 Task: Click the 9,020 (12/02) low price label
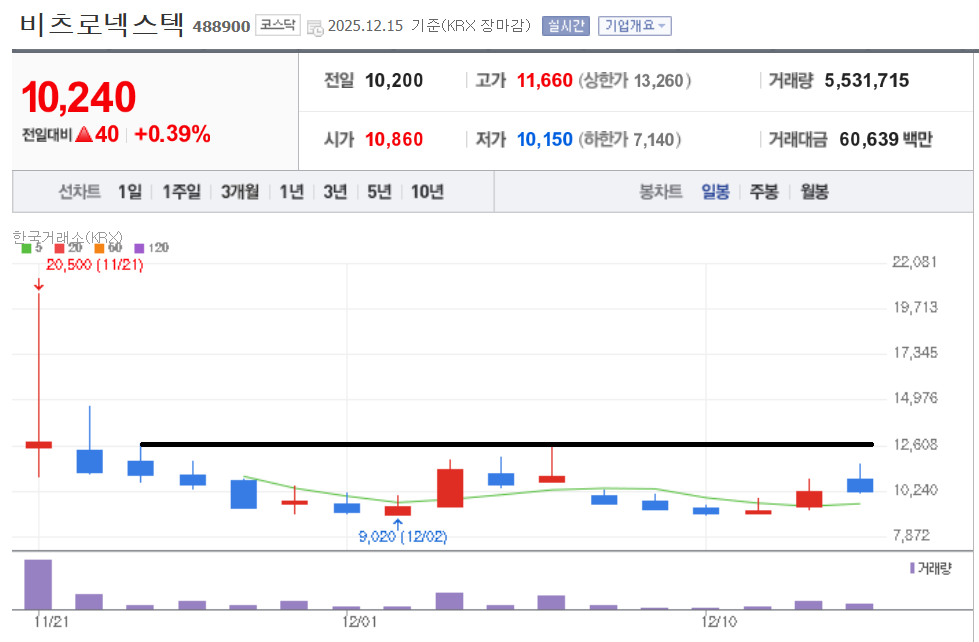coord(403,536)
